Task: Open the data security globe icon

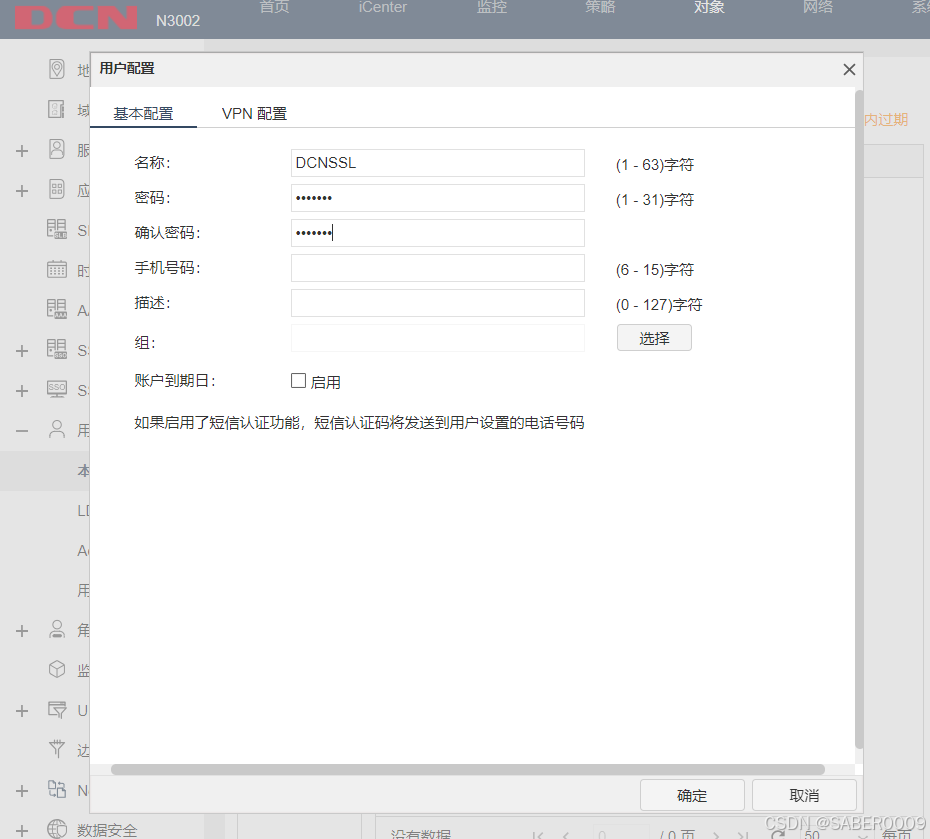Action: click(57, 830)
